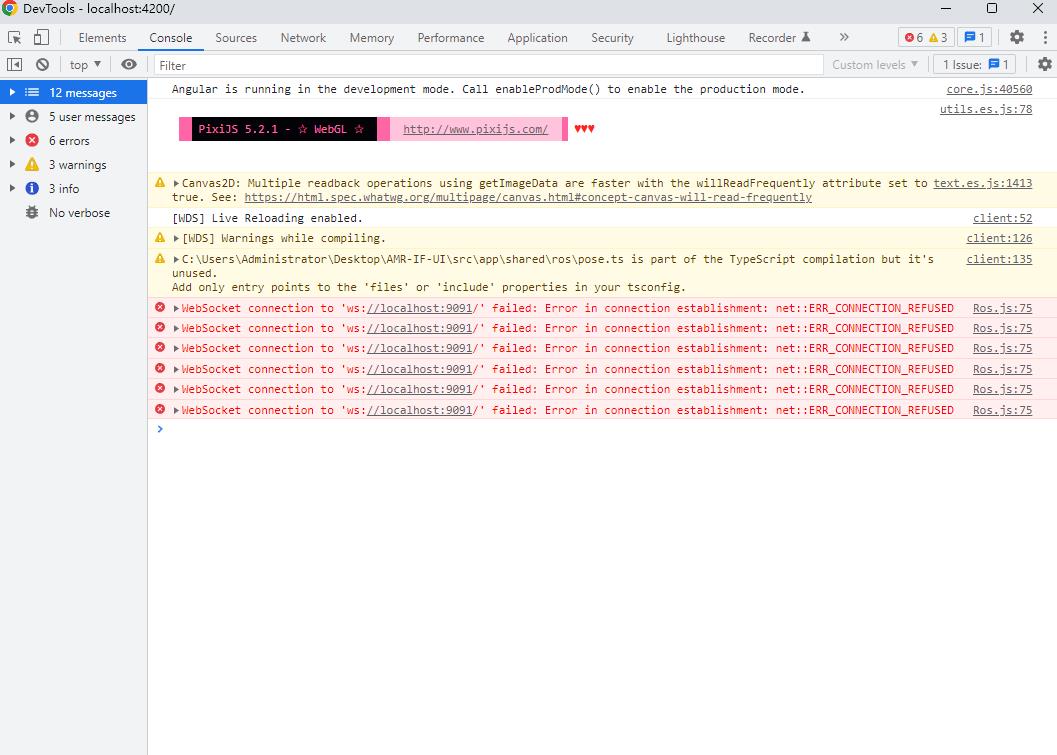Click the Recorder tab flask icon
The image size is (1057, 755).
point(806,37)
